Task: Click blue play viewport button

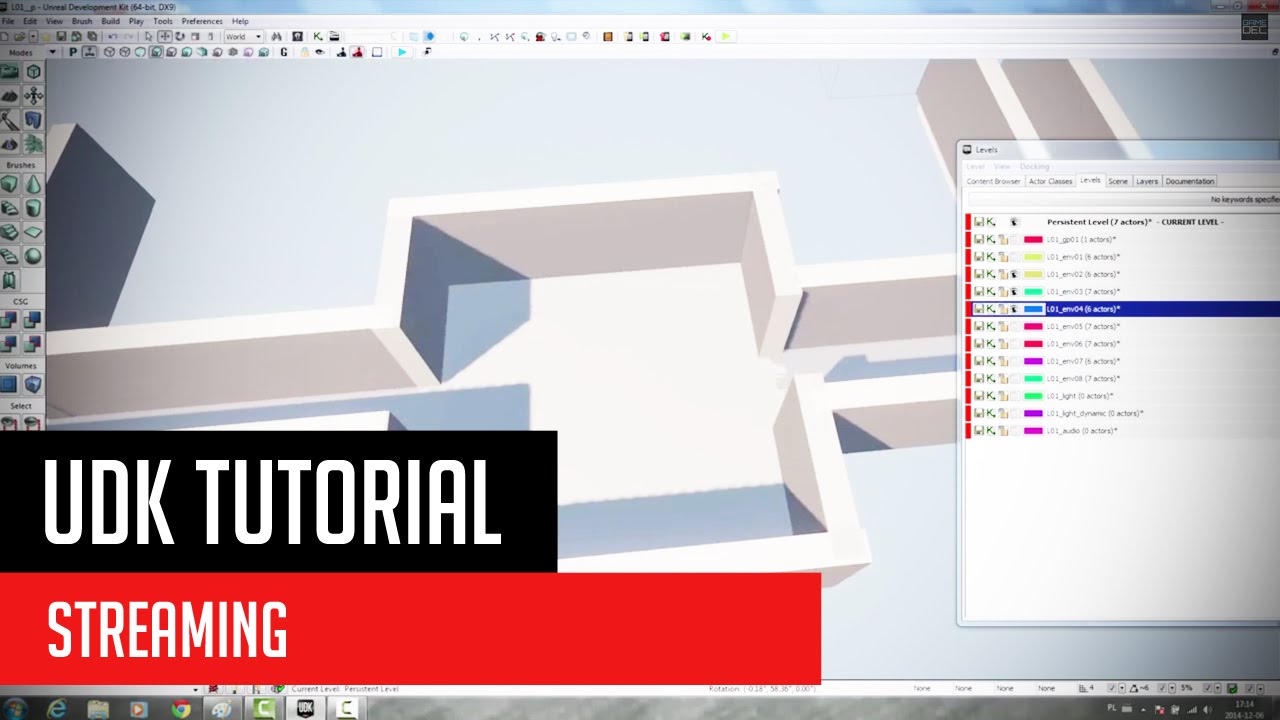Action: [401, 52]
